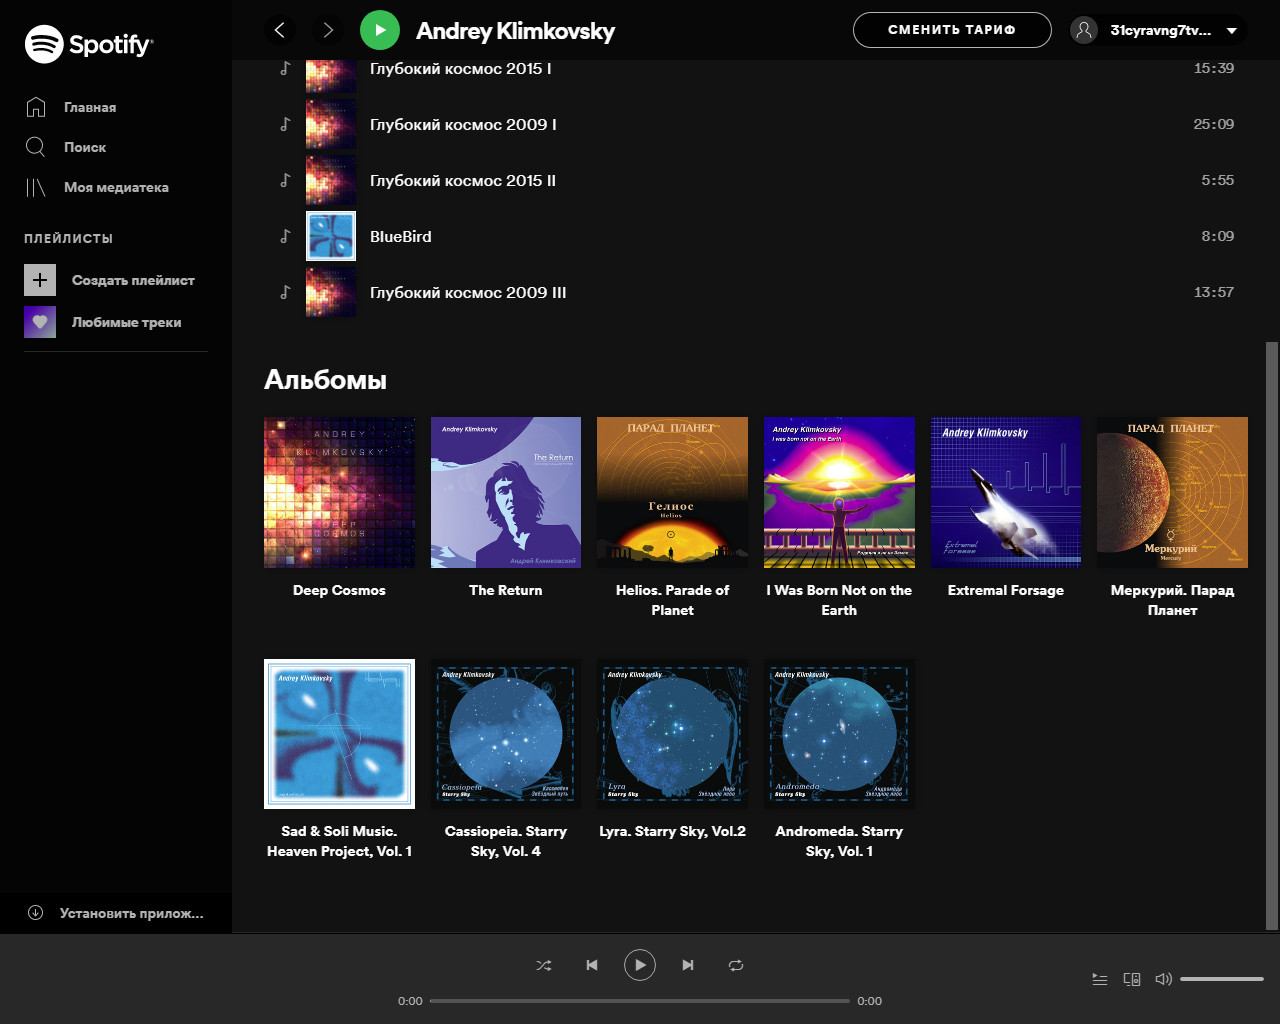Viewport: 1280px width, 1024px height.
Task: Open Deep Cosmos album cover
Action: (x=339, y=492)
